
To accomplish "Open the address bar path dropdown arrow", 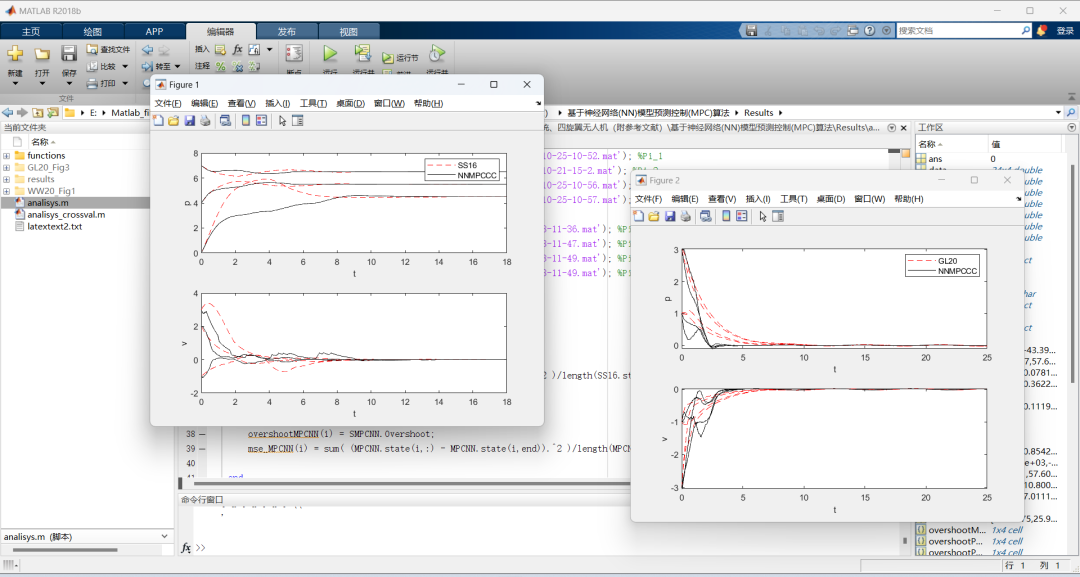I will 1058,112.
